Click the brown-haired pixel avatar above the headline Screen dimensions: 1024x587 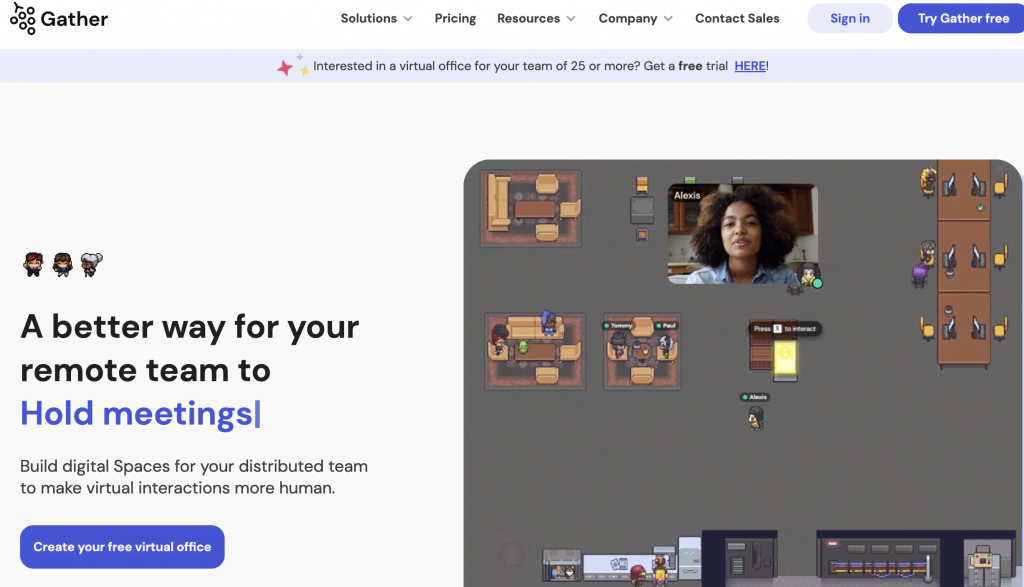coord(33,264)
